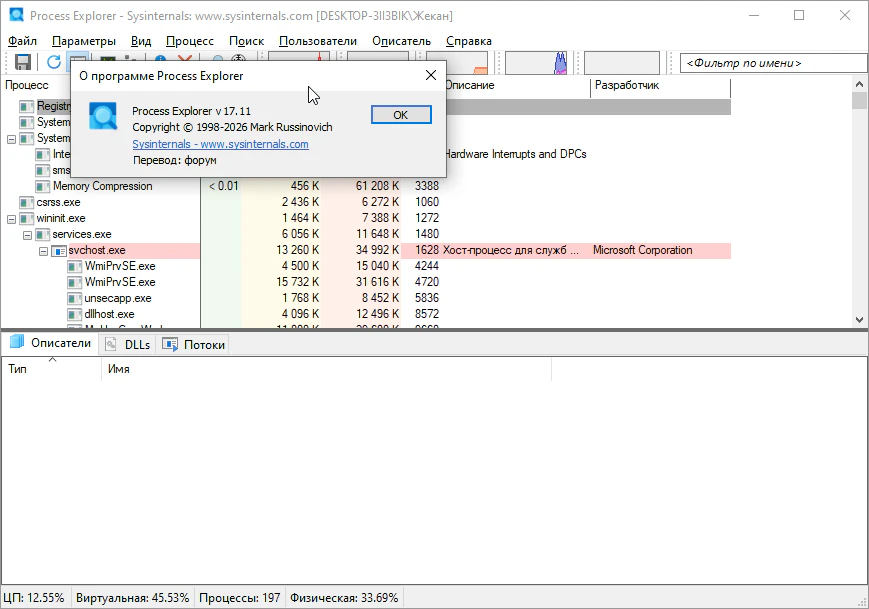Click the Process Explorer logo in About dialog
869x609 pixels.
103,116
